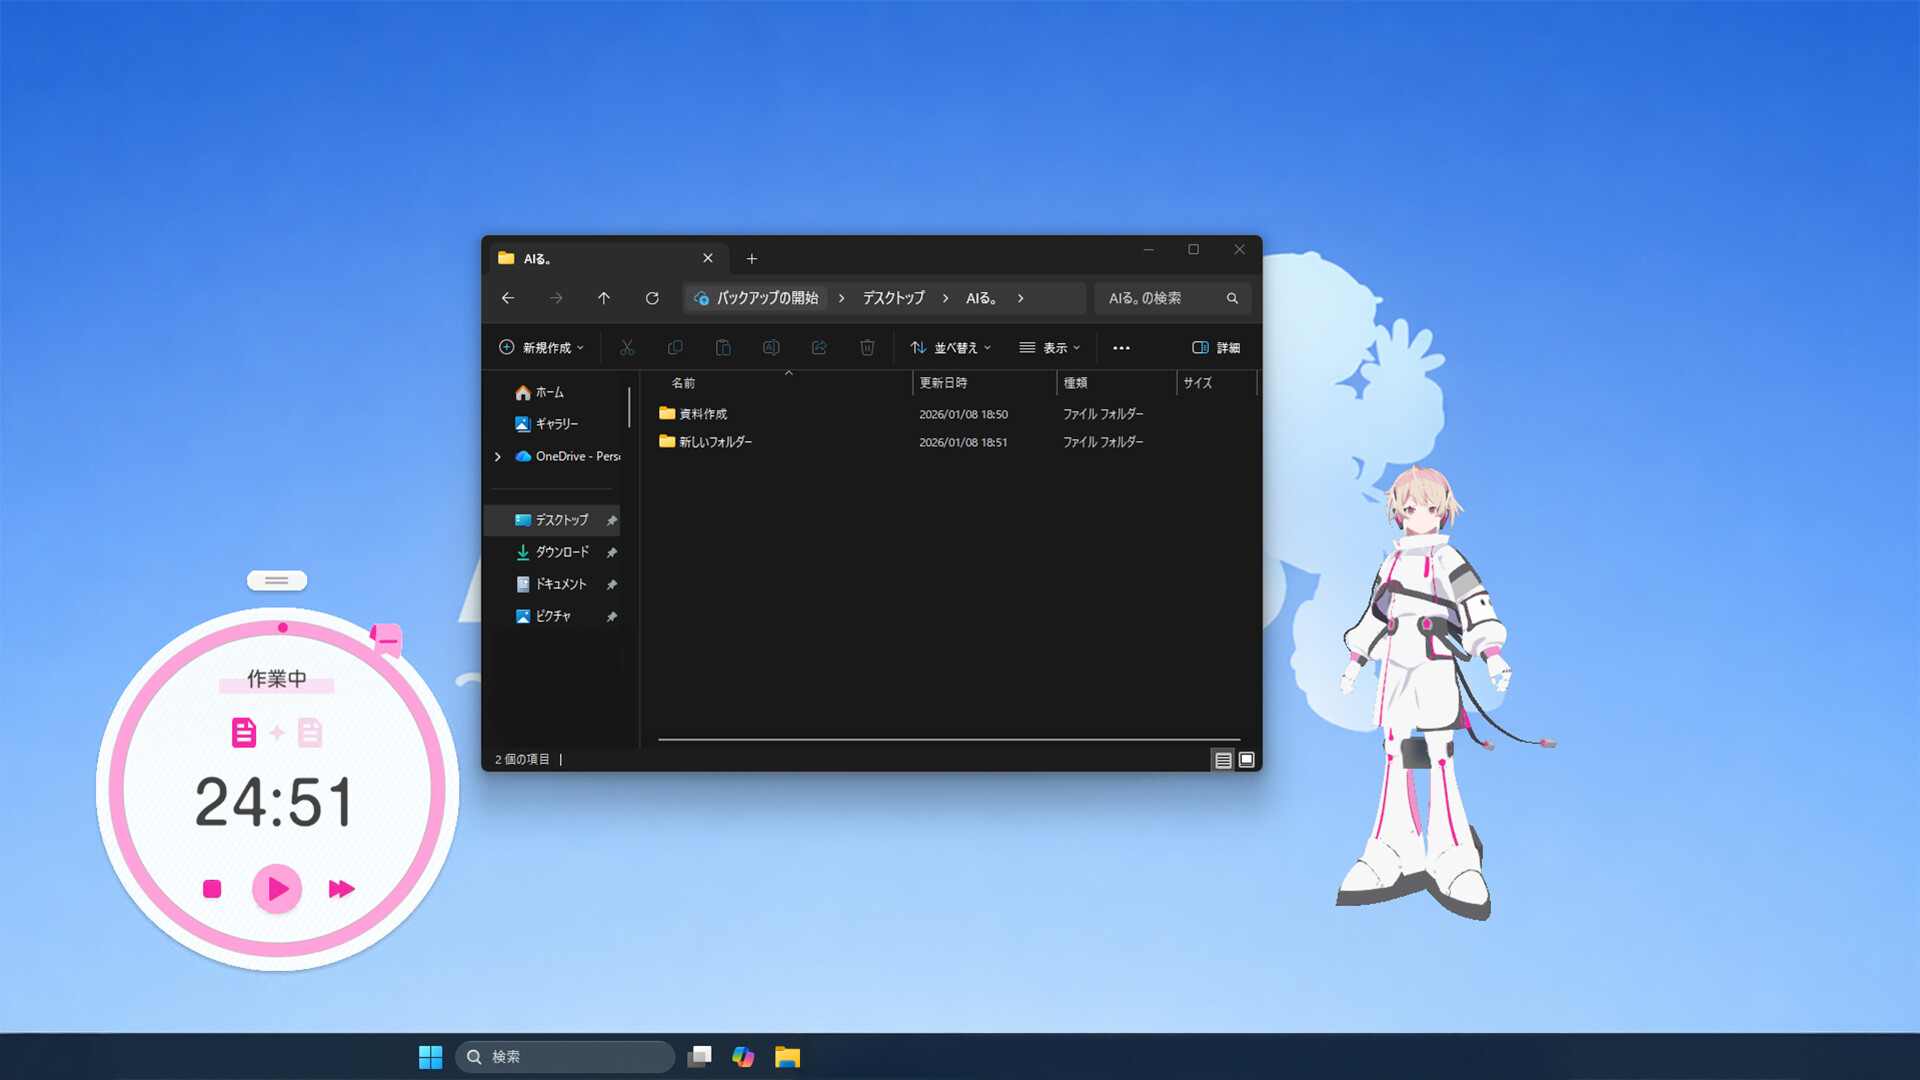Click the progress marker on the timer ring
1920x1080 pixels.
pos(282,629)
